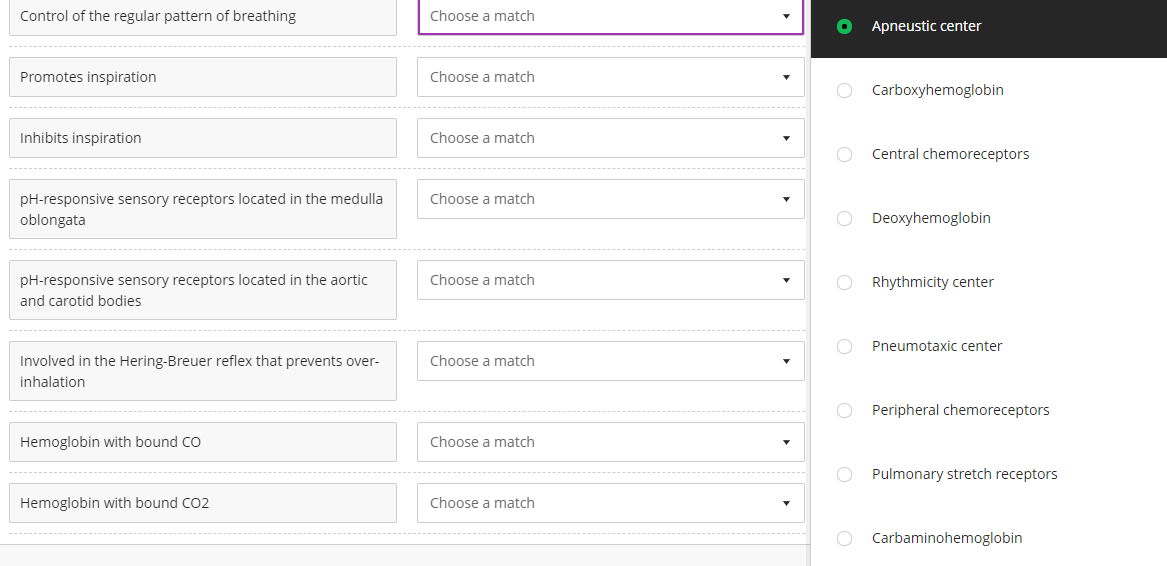This screenshot has height=566, width=1167.
Task: Select the Pneumotaxic center radio option
Action: pyautogui.click(x=844, y=346)
